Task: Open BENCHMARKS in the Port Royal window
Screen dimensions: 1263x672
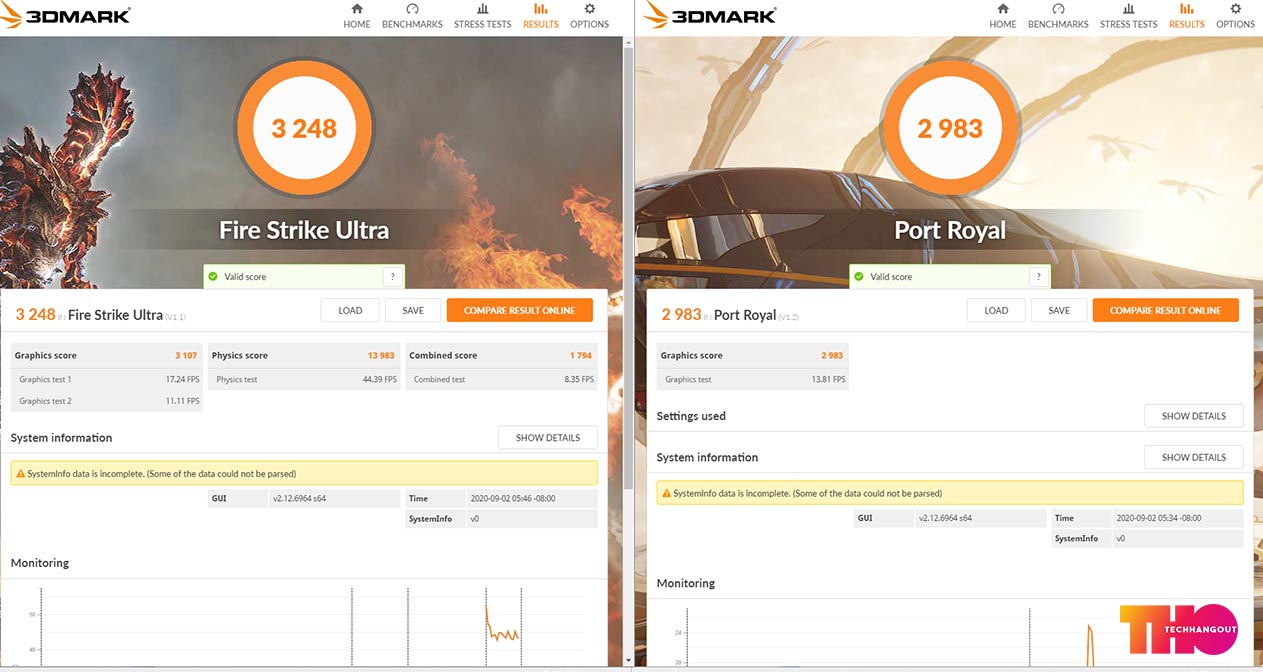Action: pos(1058,16)
